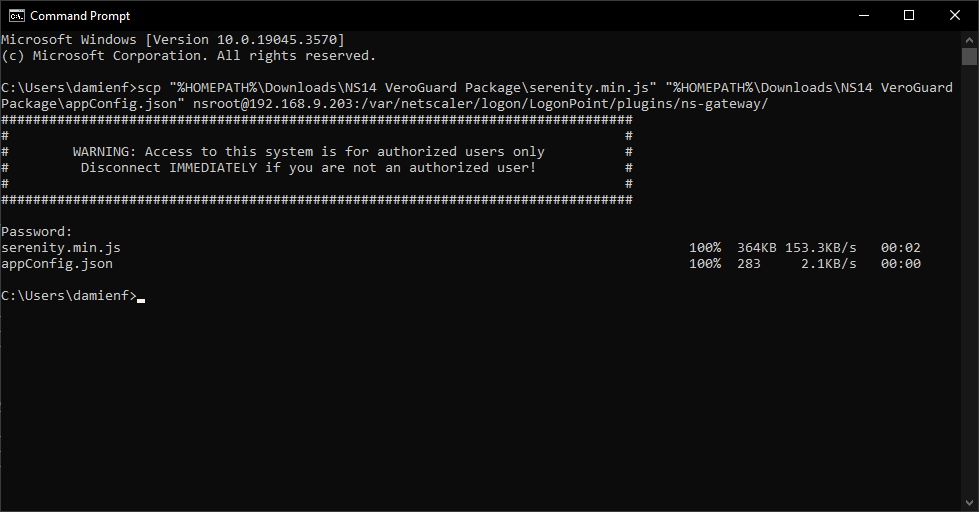Click the Disconnect IMMEDIATELY warning line
Screen dimensions: 979x512
coord(309,168)
